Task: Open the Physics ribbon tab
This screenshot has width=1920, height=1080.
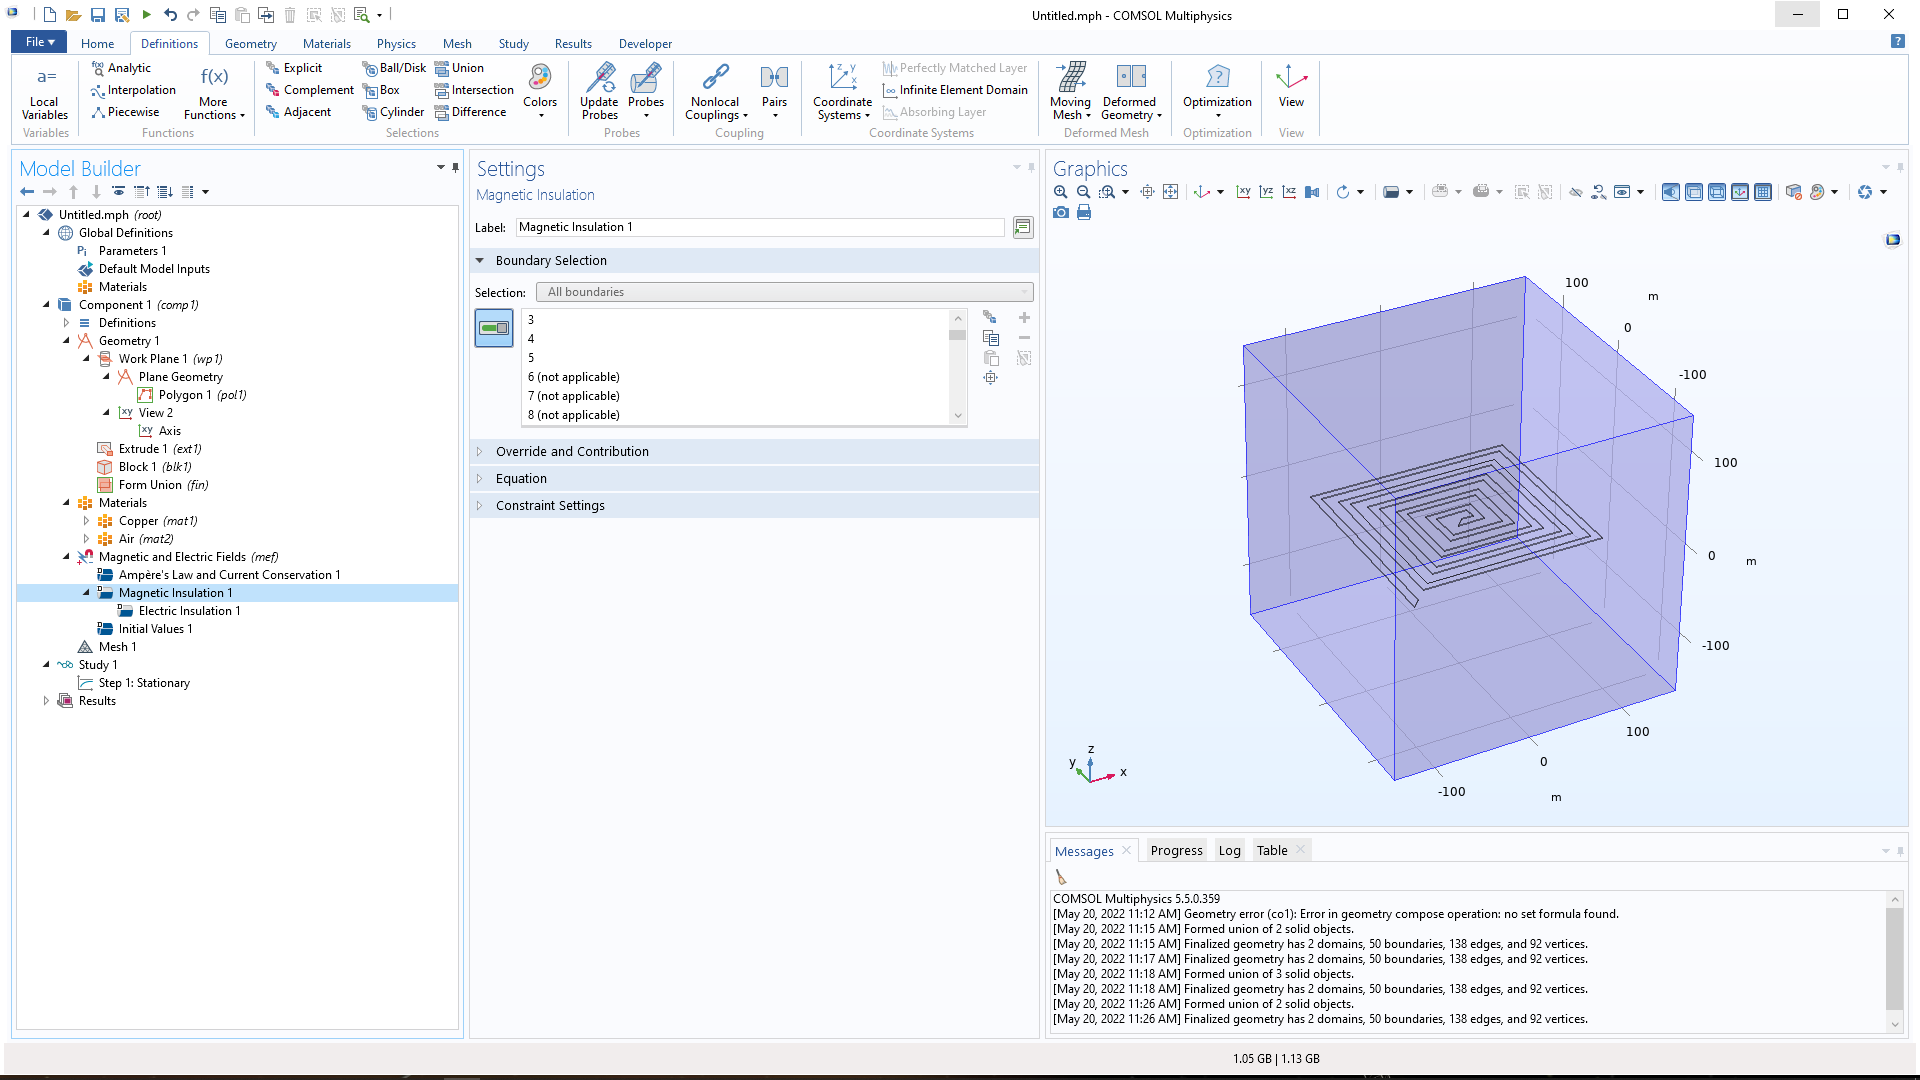Action: click(x=396, y=44)
